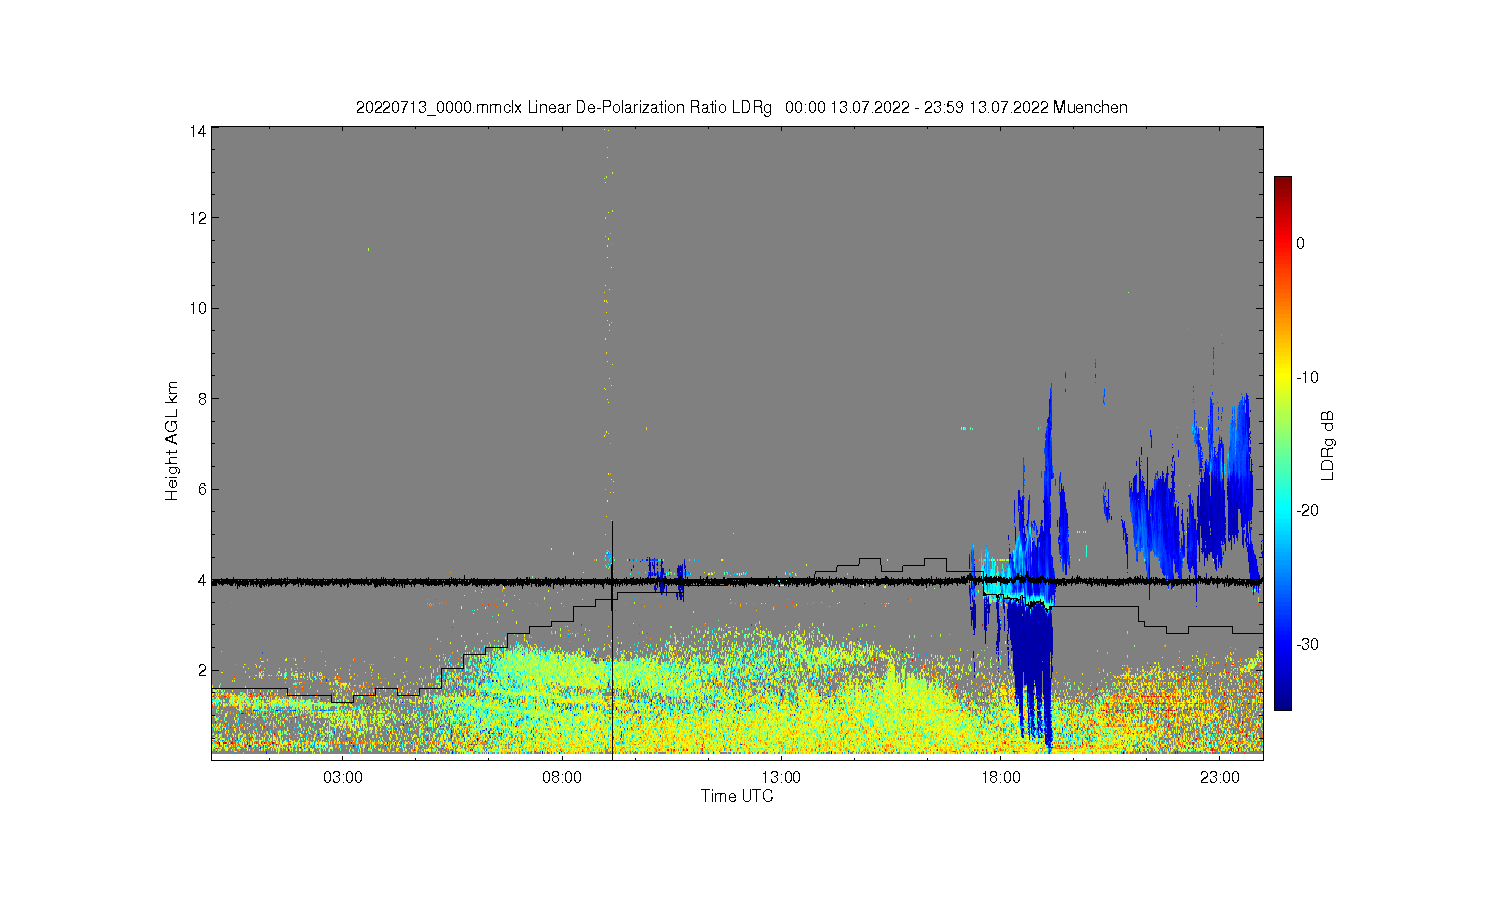This screenshot has height=900, width=1500.
Task: Click the 08:00 time tick label
Action: [562, 778]
